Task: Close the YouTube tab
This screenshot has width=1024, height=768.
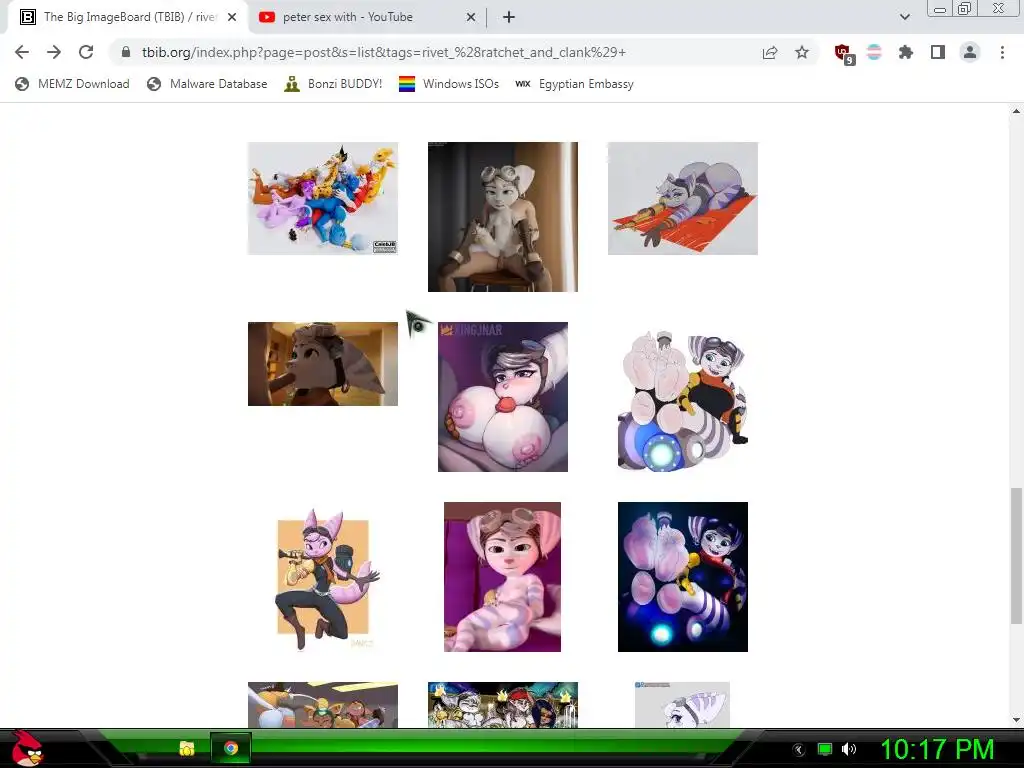Action: click(x=470, y=17)
